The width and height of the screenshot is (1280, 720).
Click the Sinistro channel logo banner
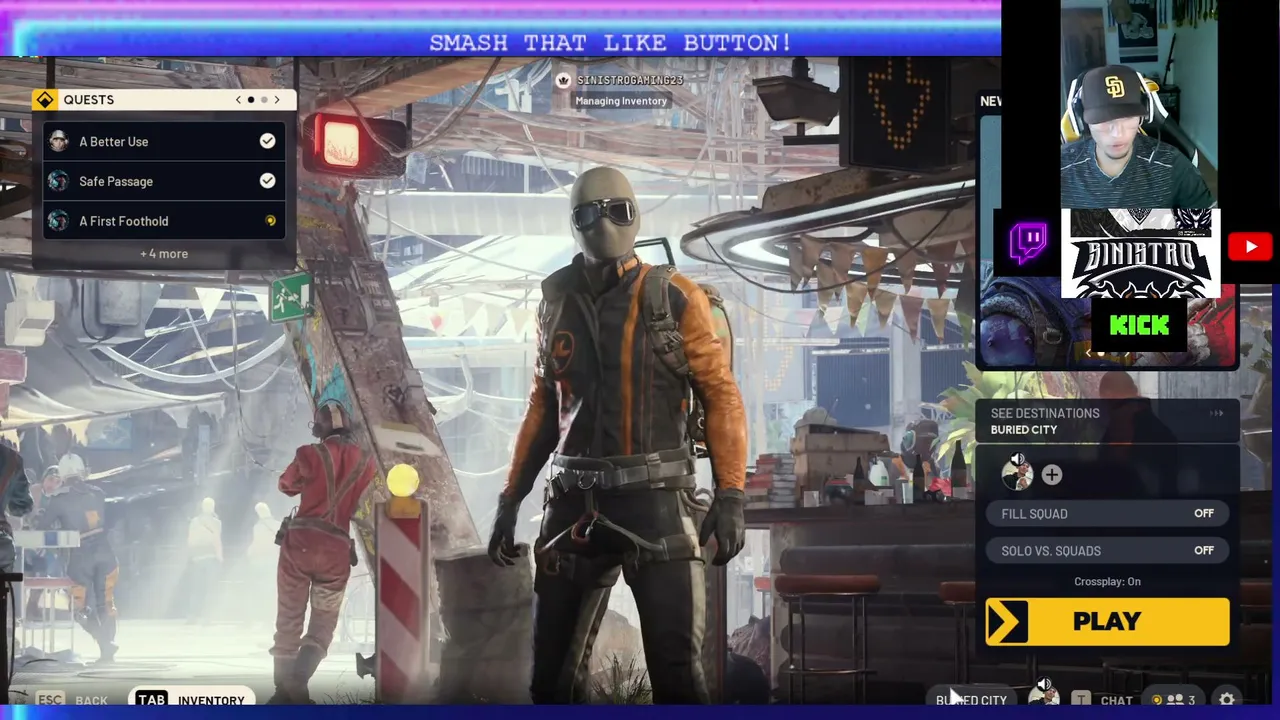tap(1140, 253)
